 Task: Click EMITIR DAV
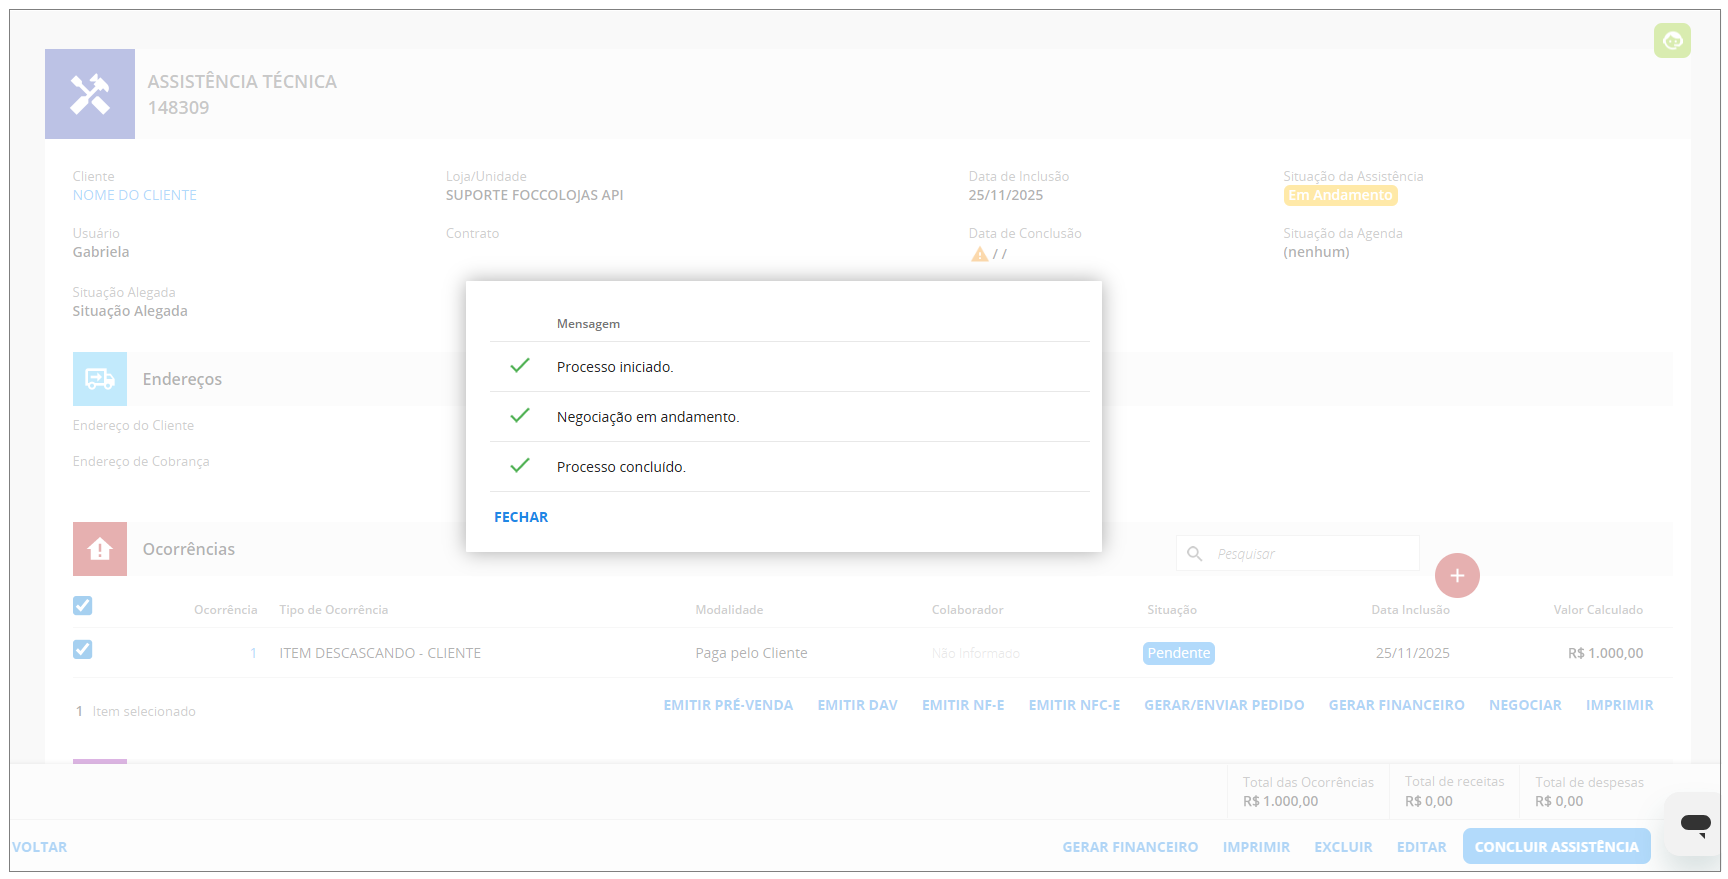point(857,705)
